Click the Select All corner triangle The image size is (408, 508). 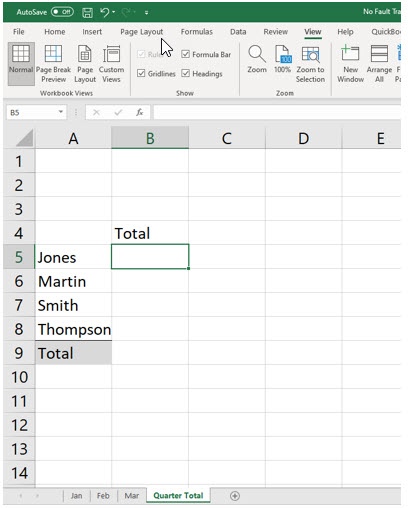24,138
